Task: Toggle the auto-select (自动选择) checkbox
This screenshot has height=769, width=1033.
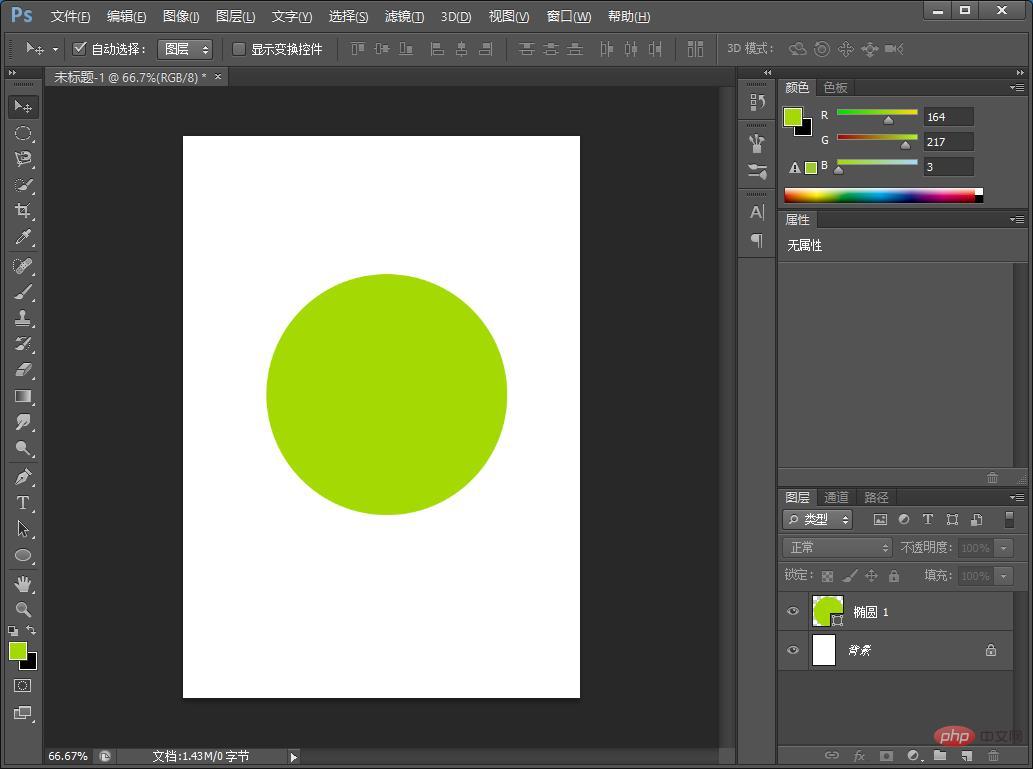Action: [x=80, y=48]
